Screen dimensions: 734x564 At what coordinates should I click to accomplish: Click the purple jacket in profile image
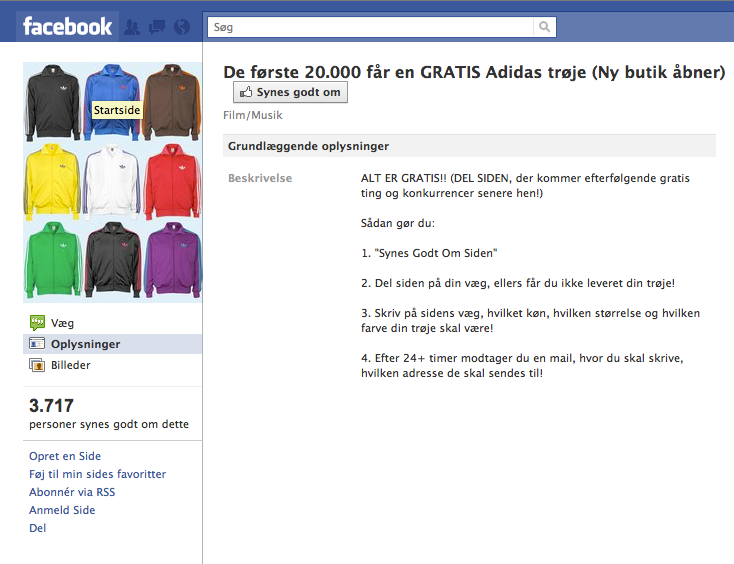pos(173,260)
